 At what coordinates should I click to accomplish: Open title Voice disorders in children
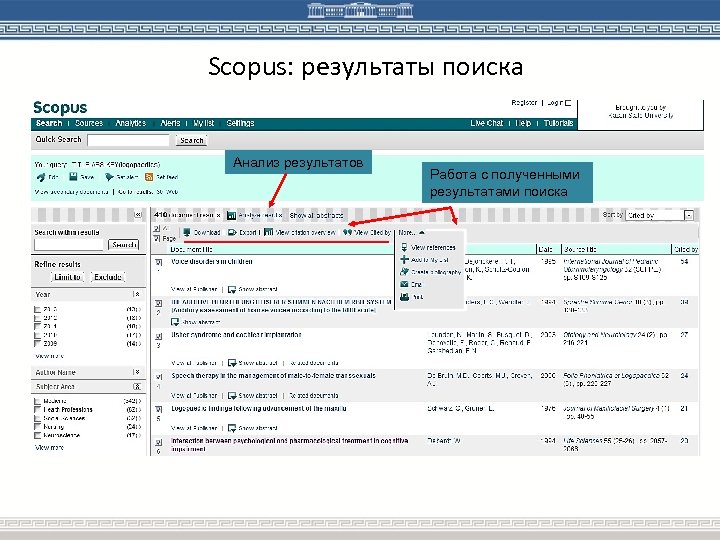click(212, 262)
